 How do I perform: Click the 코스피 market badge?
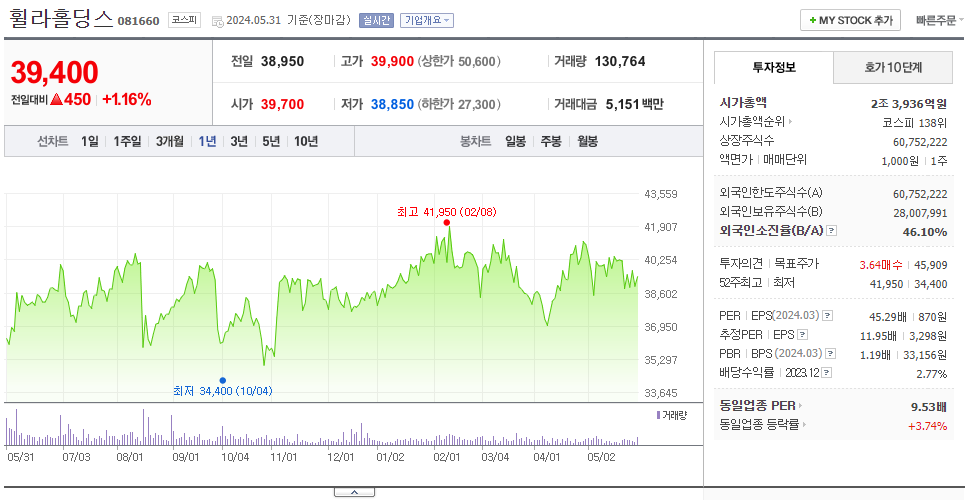click(x=185, y=20)
